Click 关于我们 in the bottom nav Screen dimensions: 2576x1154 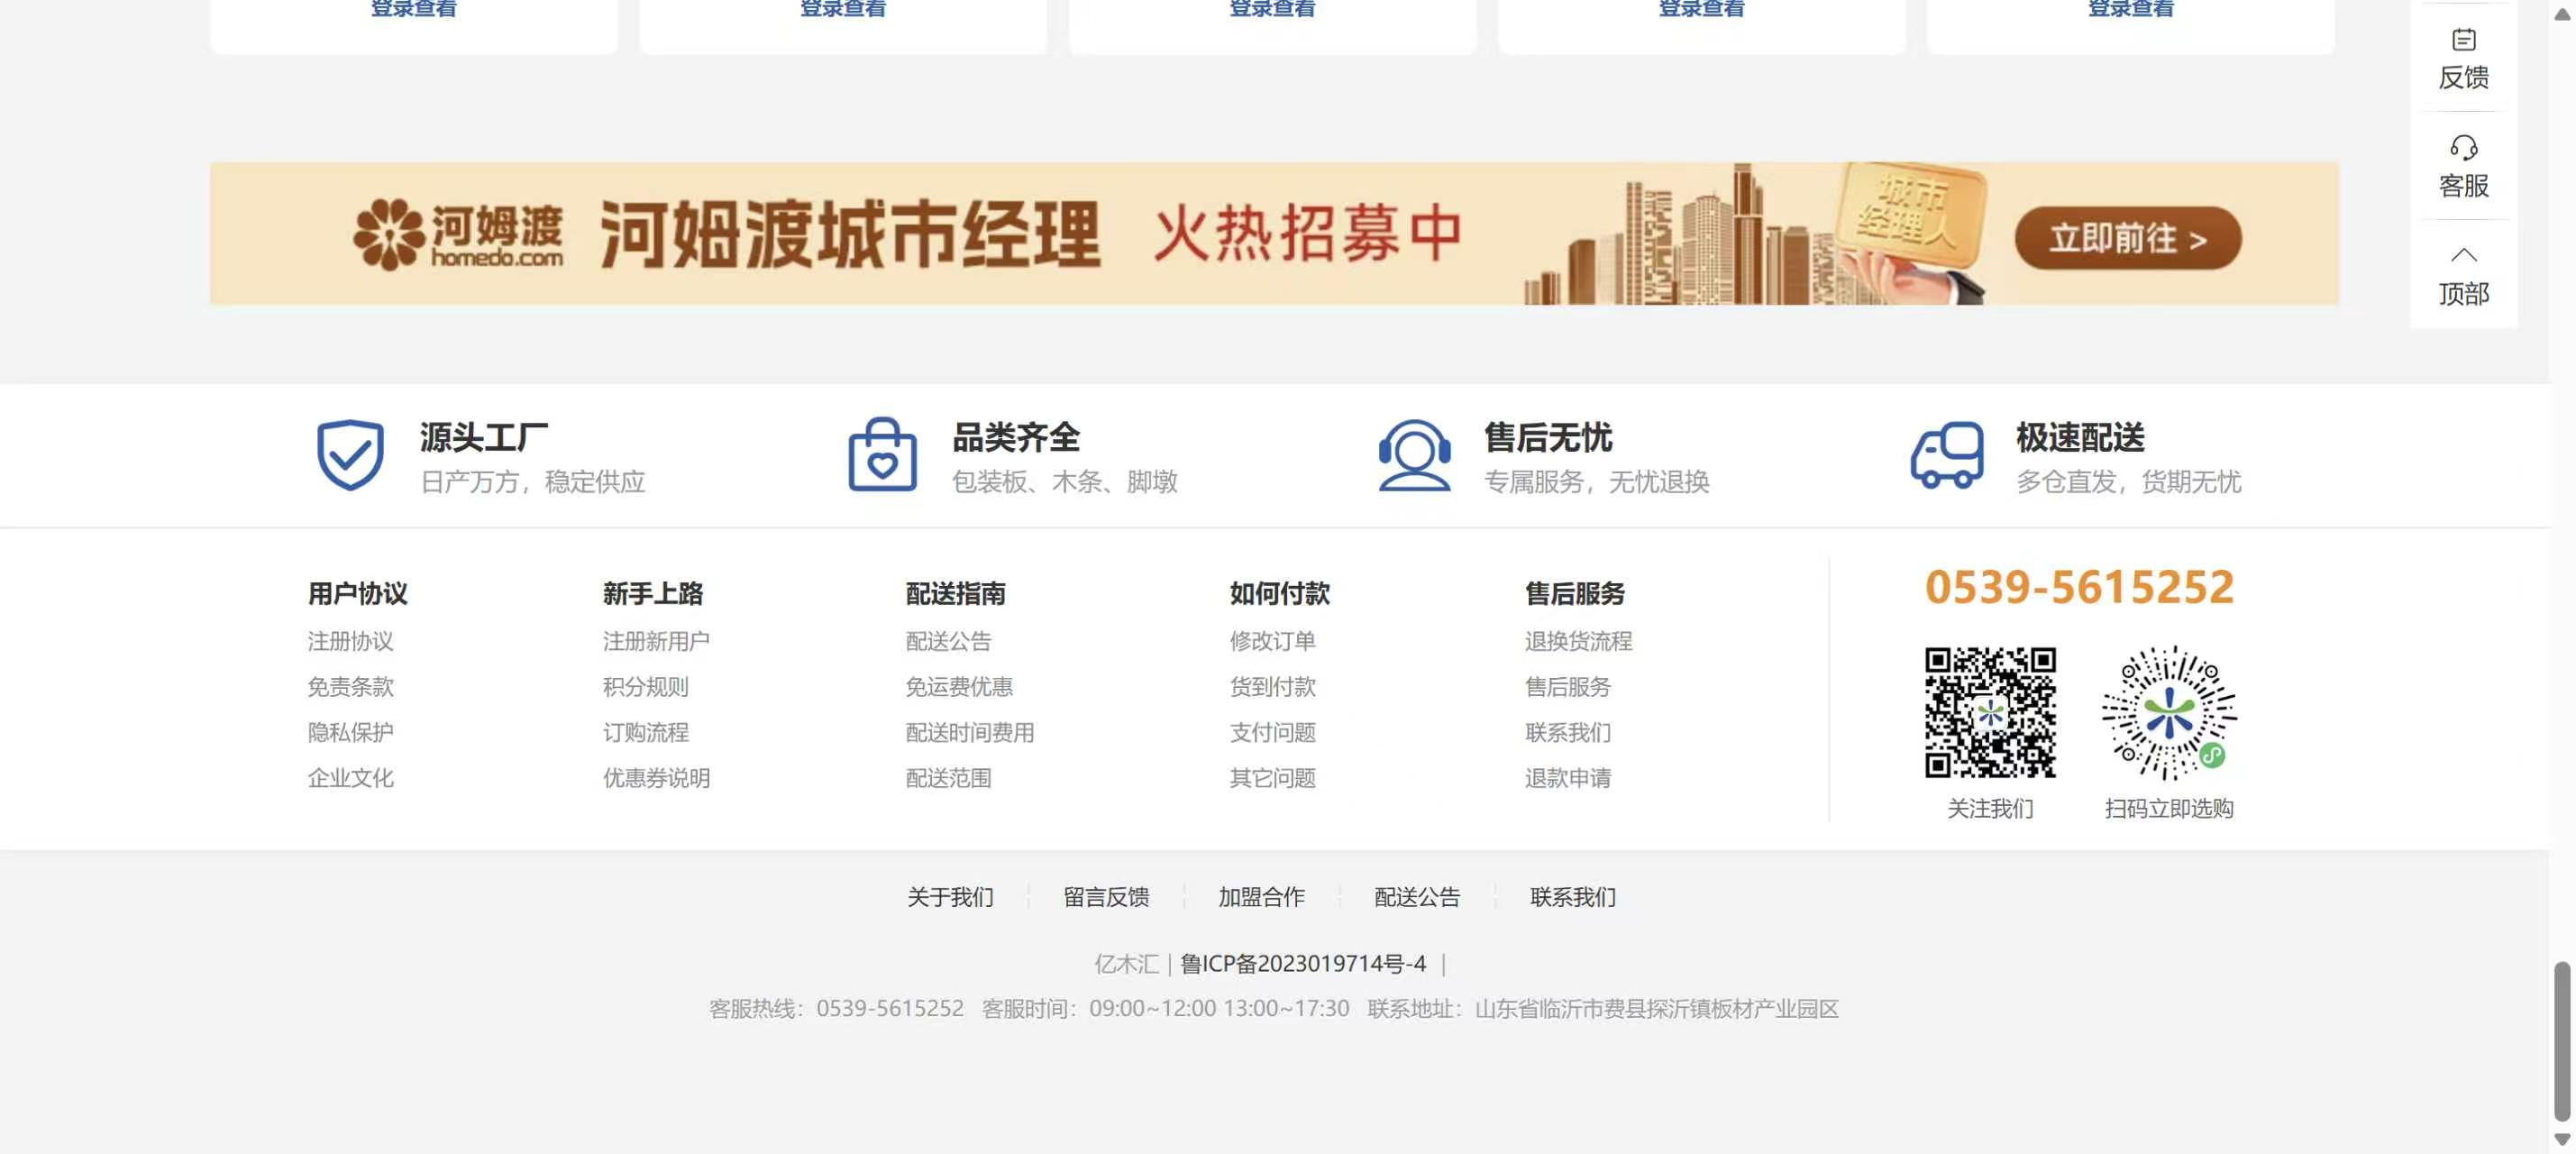coord(950,897)
